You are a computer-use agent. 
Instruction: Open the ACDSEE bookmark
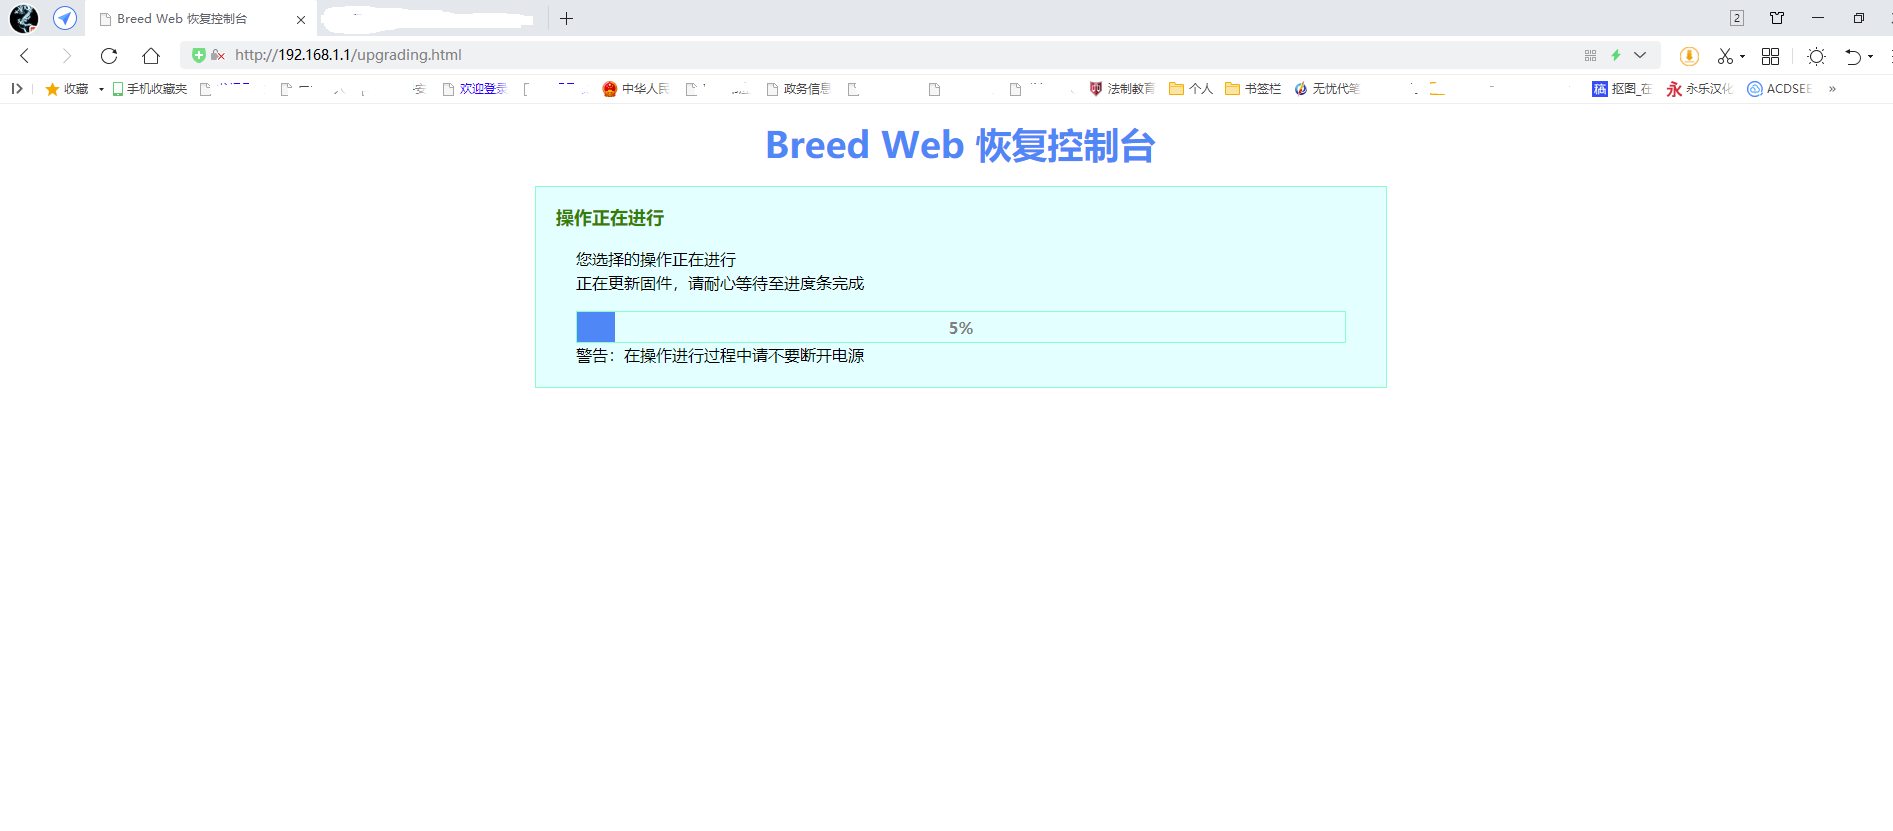tap(1780, 89)
